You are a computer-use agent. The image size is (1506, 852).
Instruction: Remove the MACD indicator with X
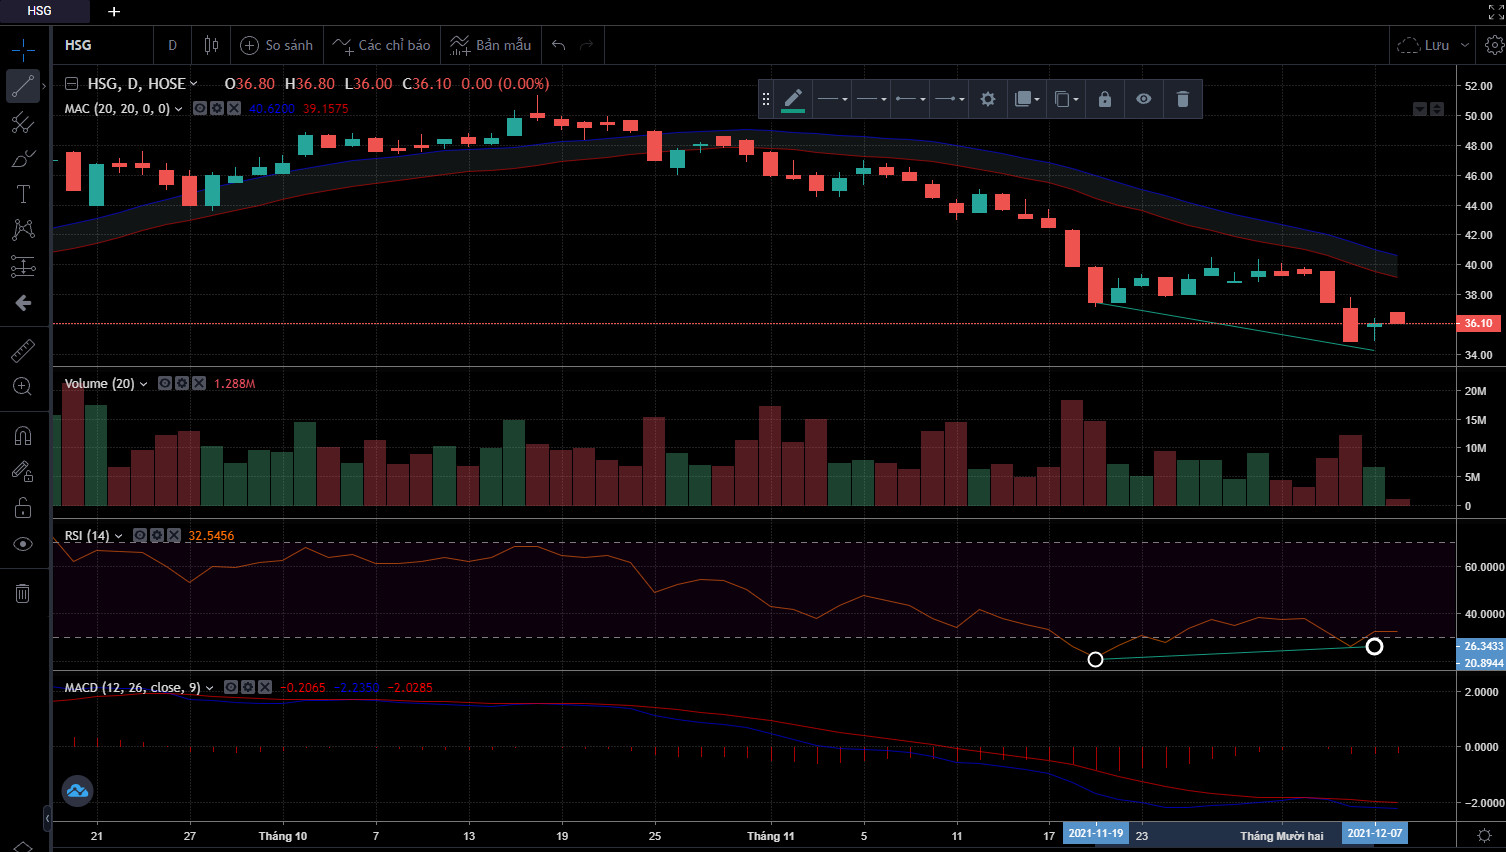coord(265,687)
